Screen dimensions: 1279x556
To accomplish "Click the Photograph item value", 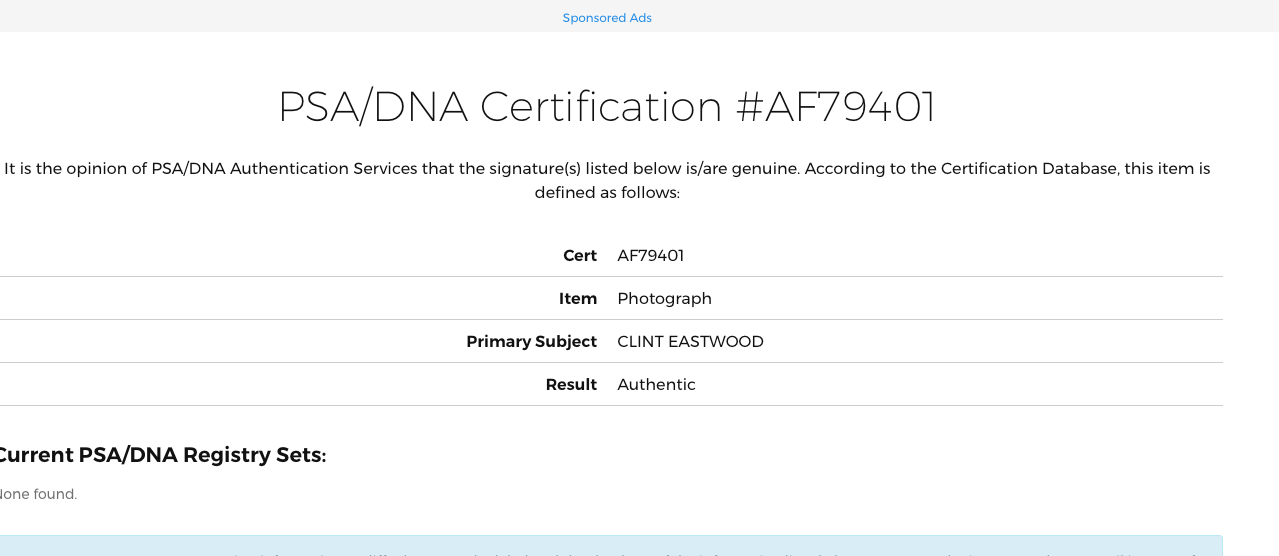I will pyautogui.click(x=664, y=299).
